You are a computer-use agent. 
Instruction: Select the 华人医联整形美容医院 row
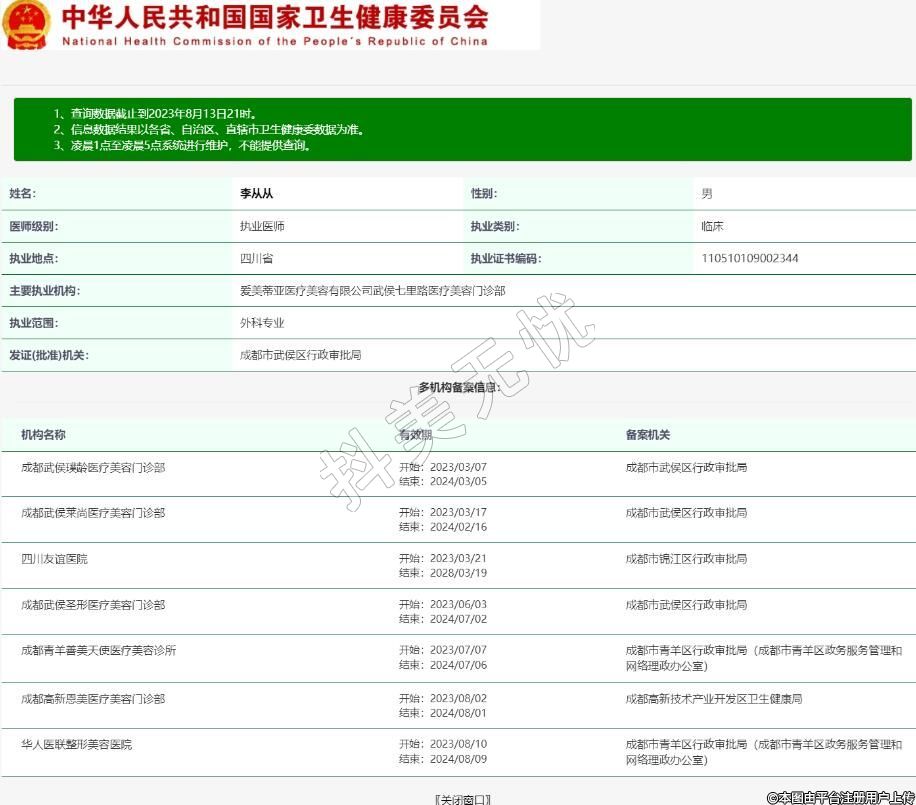(76, 745)
